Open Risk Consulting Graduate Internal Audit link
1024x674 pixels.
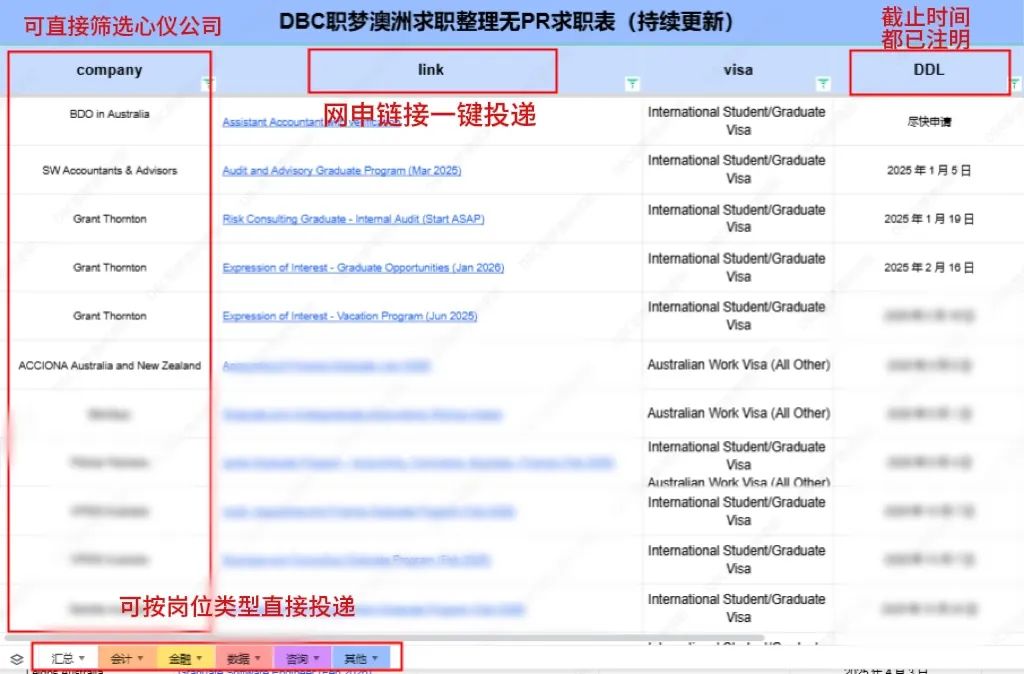[x=353, y=219]
